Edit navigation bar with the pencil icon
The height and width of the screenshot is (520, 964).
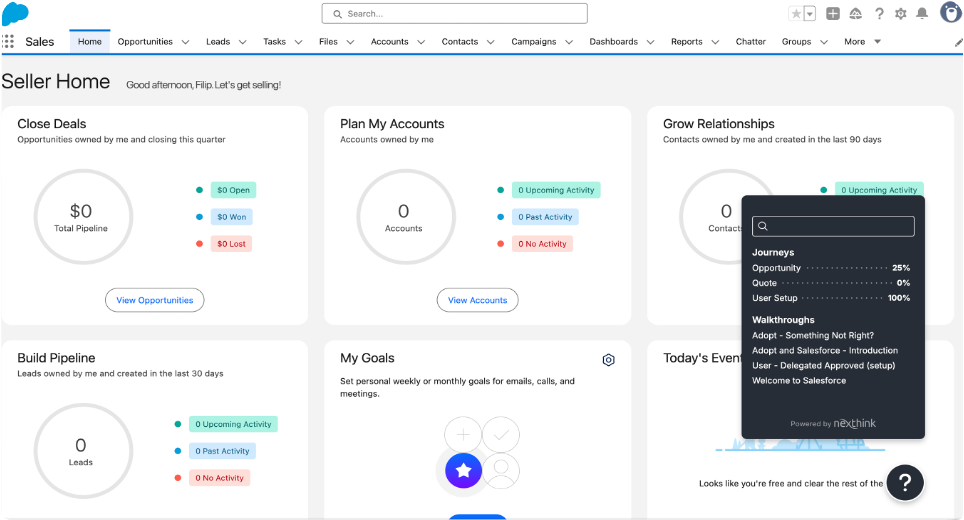[958, 42]
